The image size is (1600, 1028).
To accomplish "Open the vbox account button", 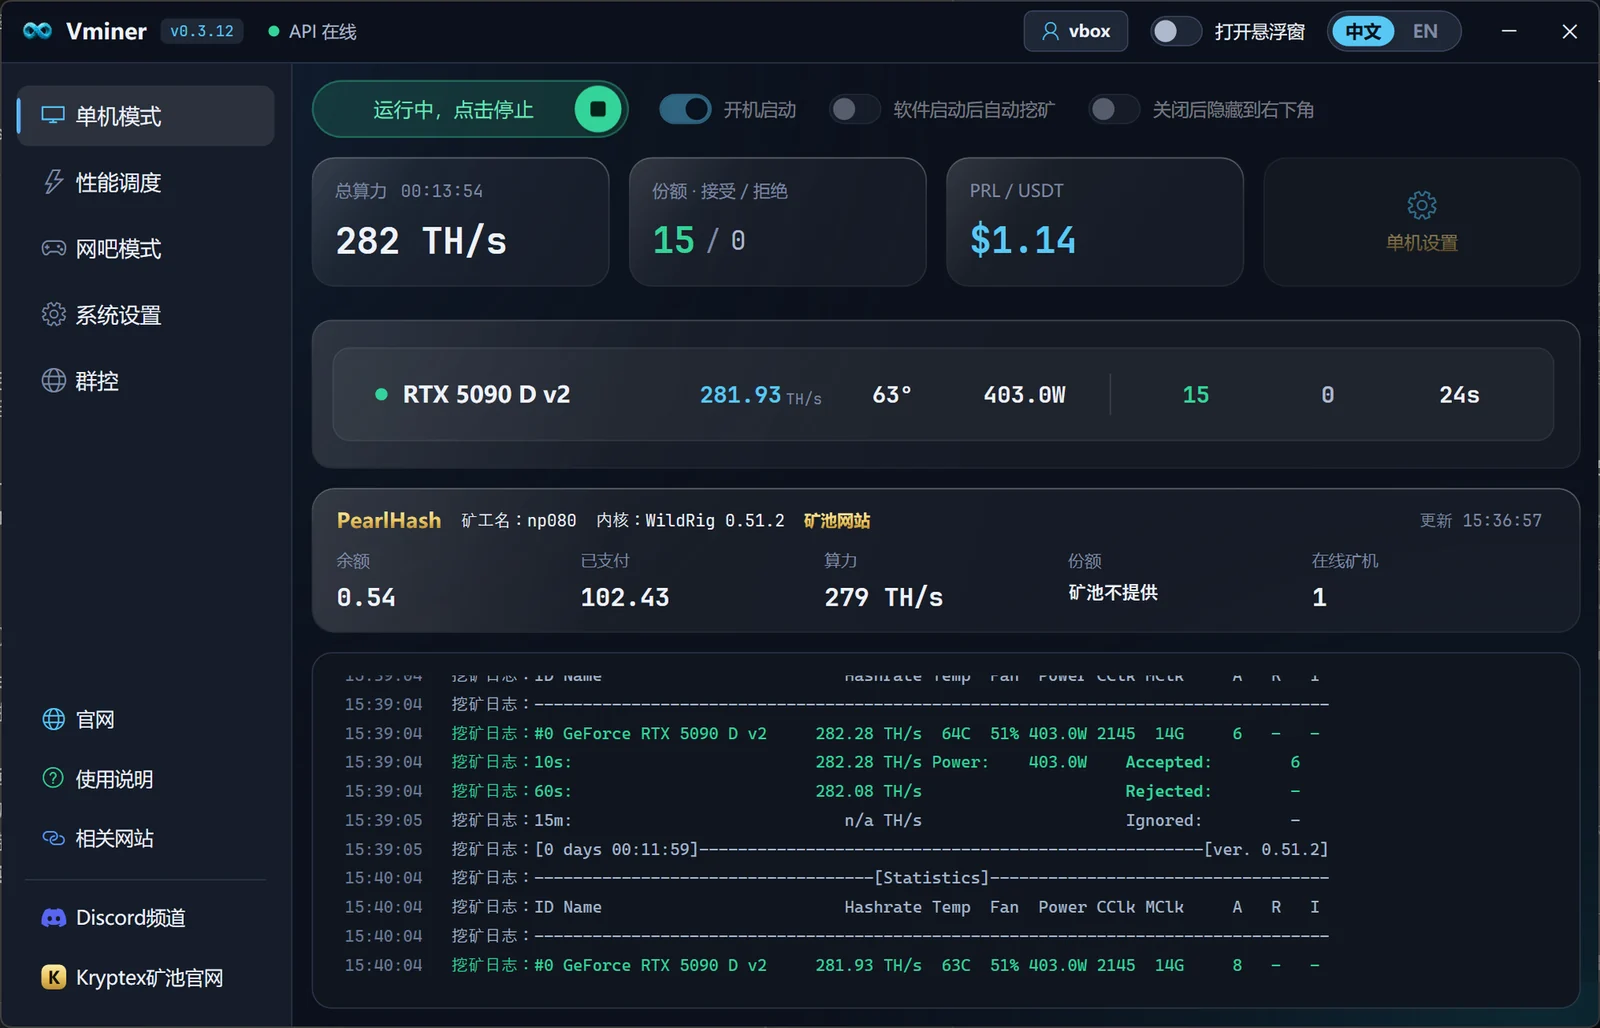I will pos(1076,31).
